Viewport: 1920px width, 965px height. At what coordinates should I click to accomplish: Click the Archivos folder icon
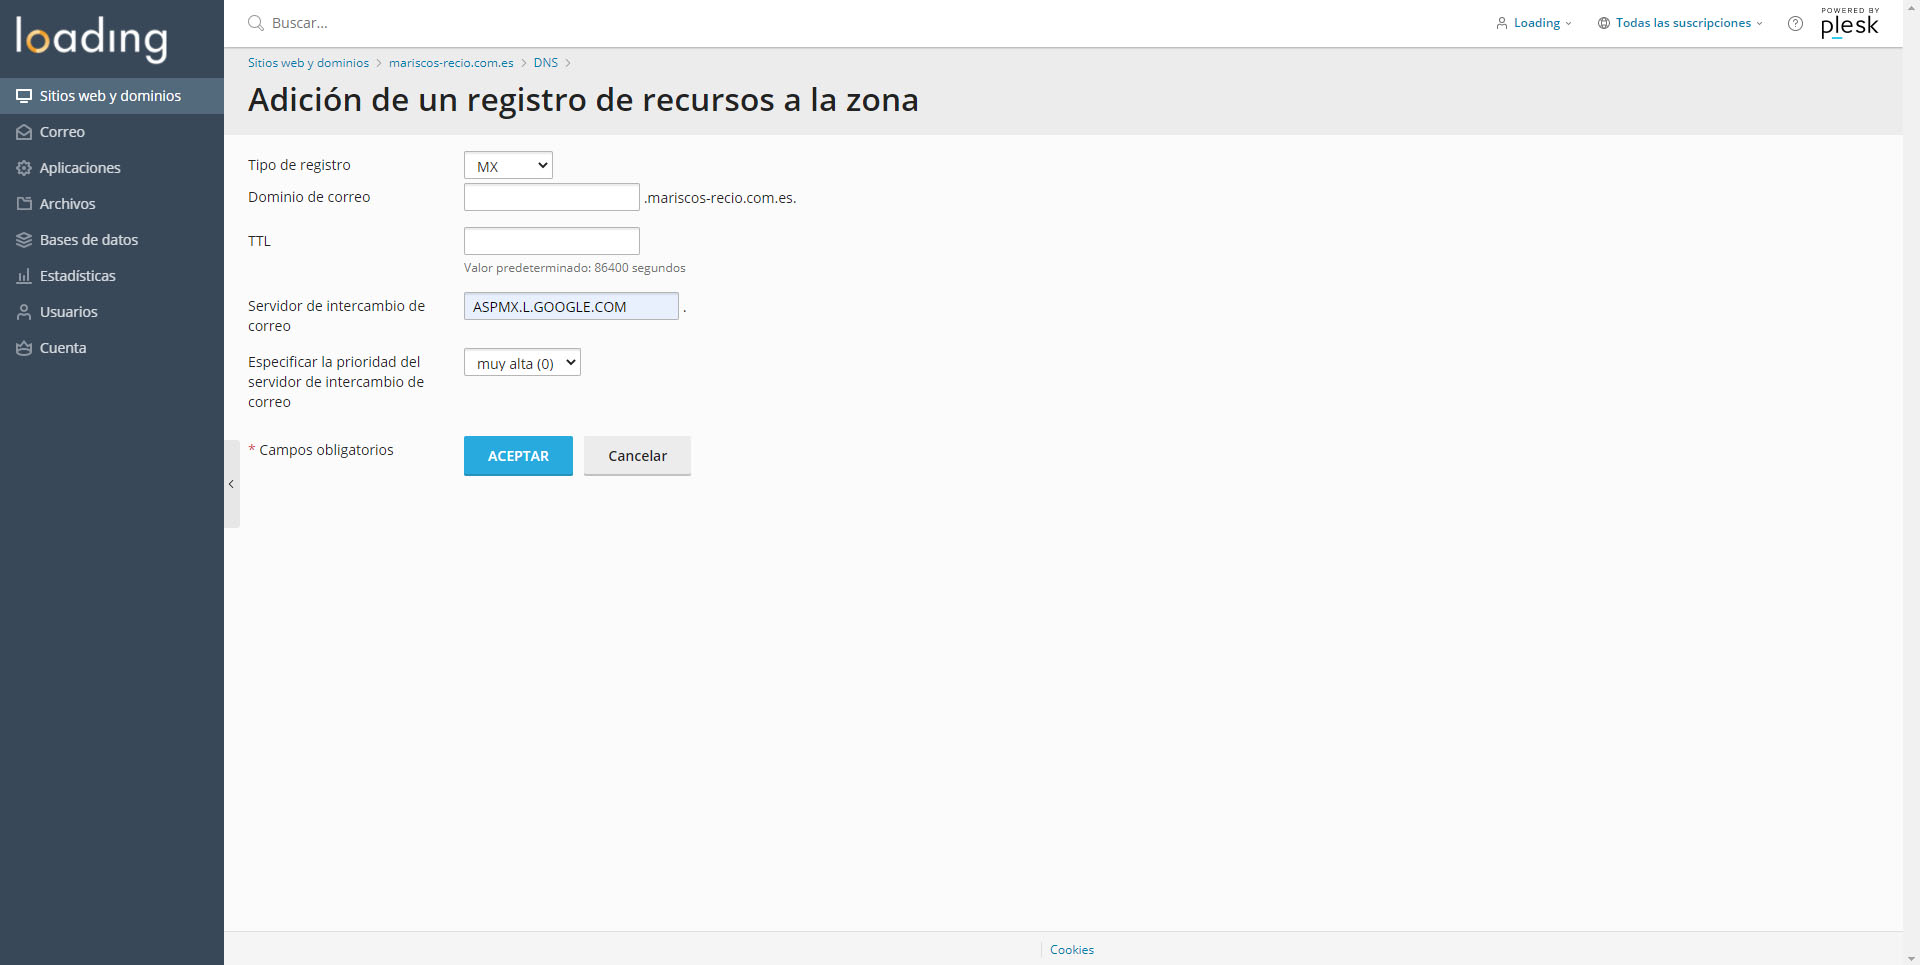point(24,204)
